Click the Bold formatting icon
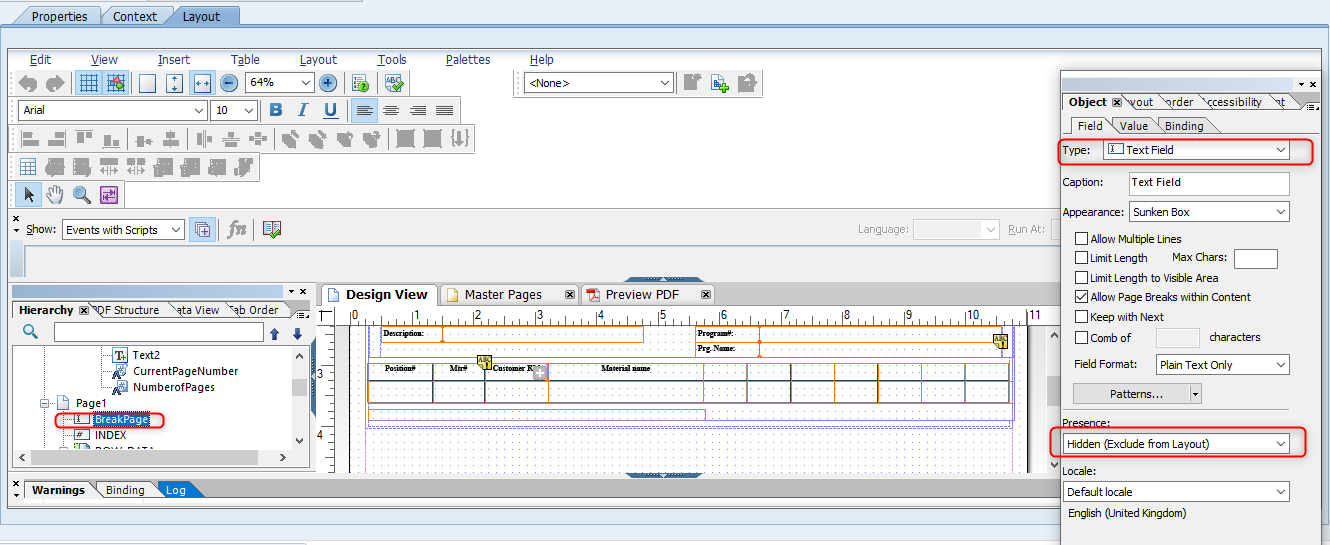This screenshot has width=1330, height=545. click(x=276, y=110)
